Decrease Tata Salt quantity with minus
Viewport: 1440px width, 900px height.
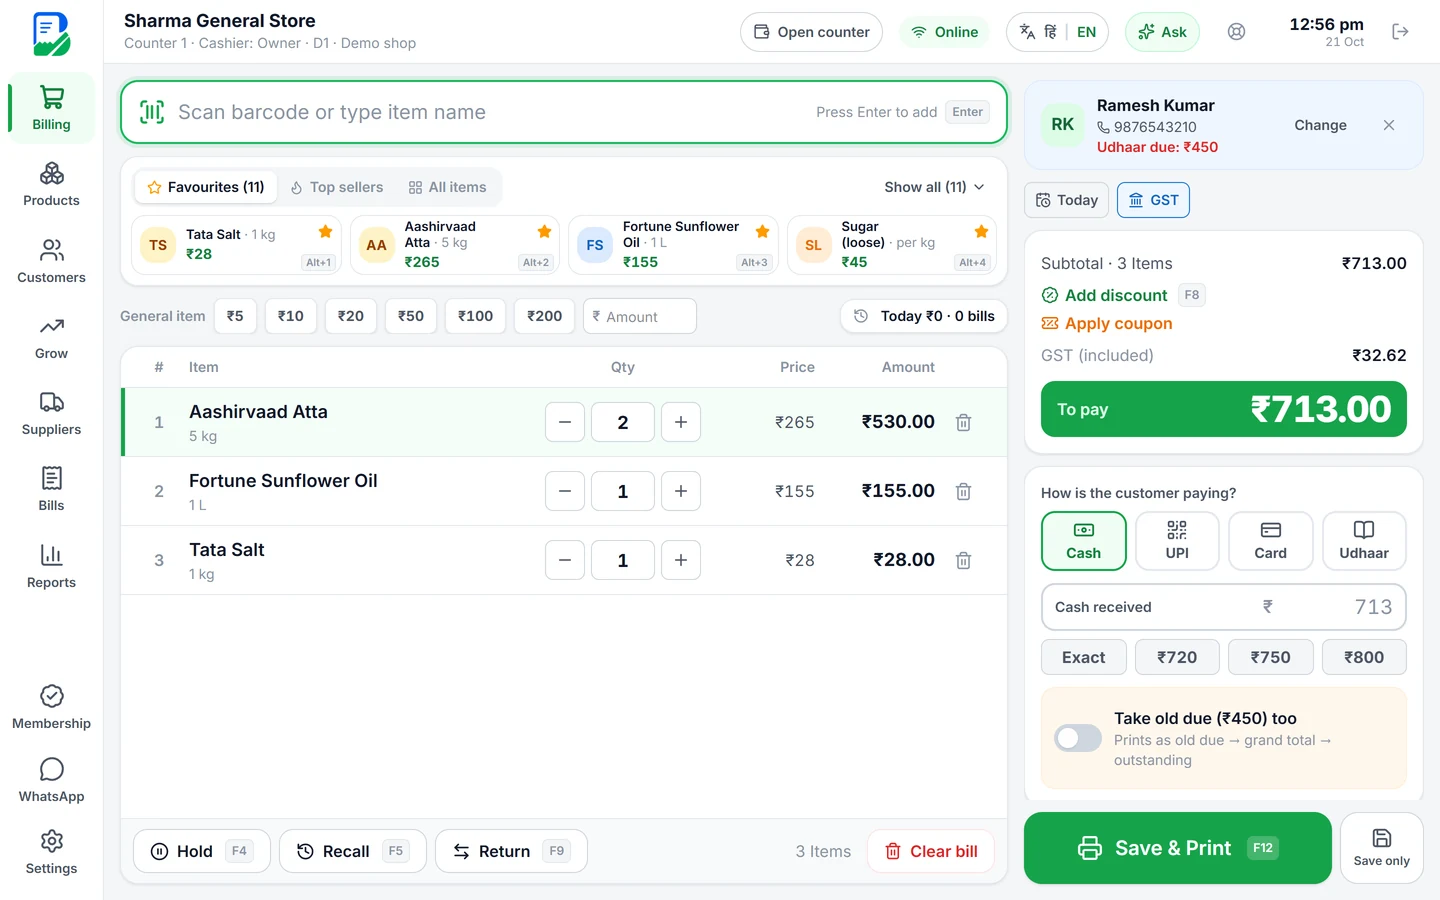click(x=565, y=560)
